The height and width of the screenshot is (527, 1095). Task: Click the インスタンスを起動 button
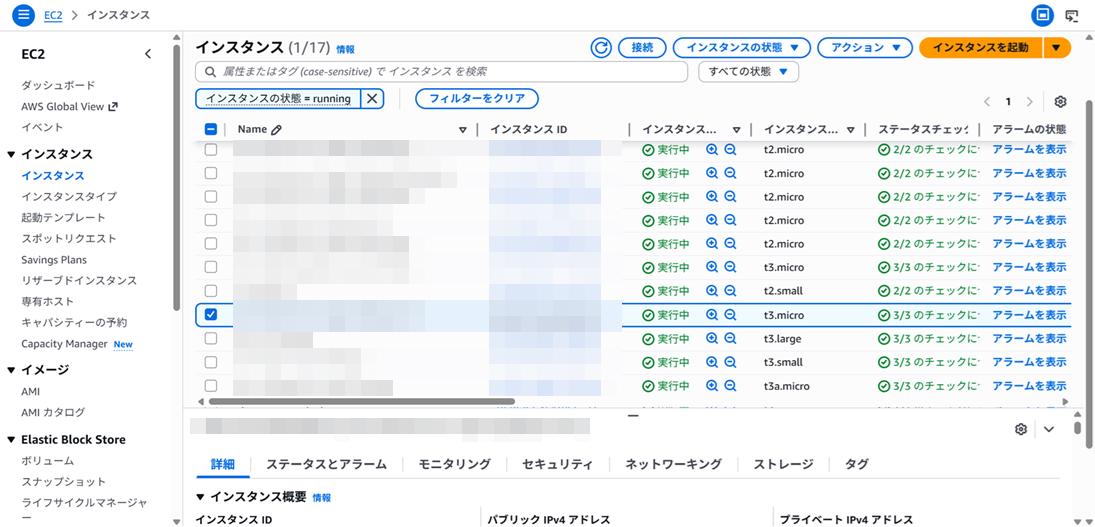click(980, 48)
